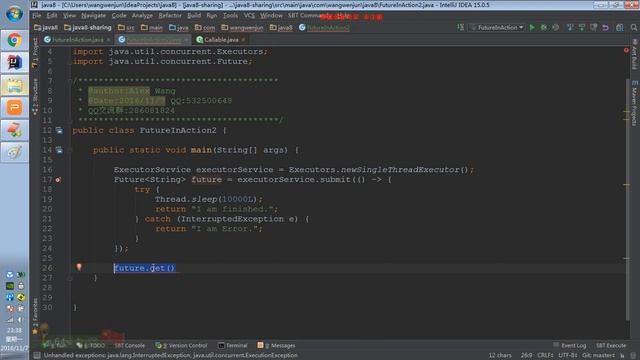The height and width of the screenshot is (360, 640).
Task: Open the Code menu
Action: click(119, 16)
